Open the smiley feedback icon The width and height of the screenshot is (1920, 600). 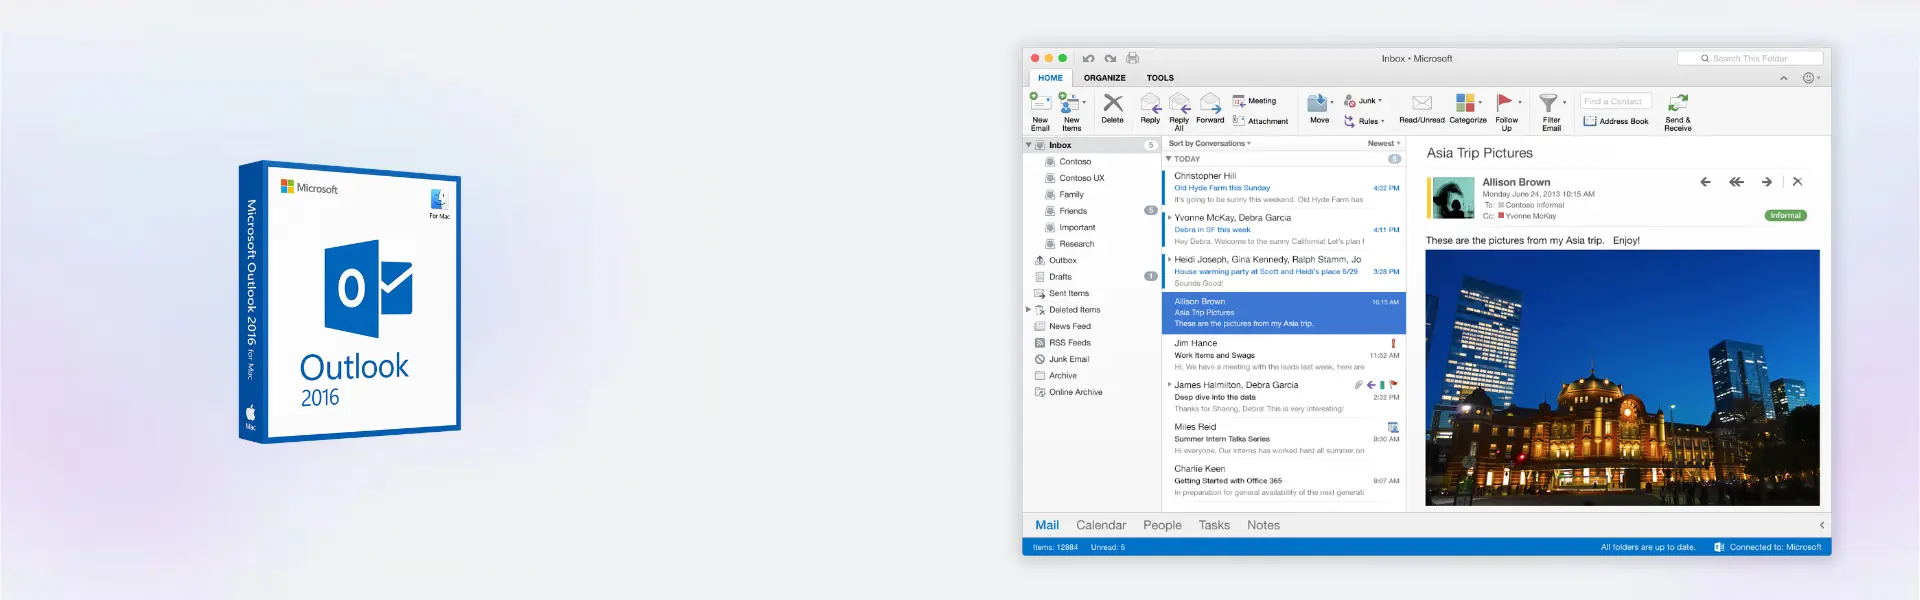coord(1808,78)
